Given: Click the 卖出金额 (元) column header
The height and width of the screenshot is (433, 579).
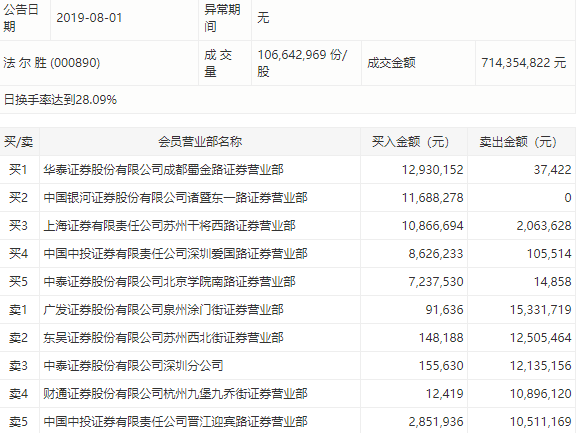Looking at the screenshot, I should pos(518,142).
